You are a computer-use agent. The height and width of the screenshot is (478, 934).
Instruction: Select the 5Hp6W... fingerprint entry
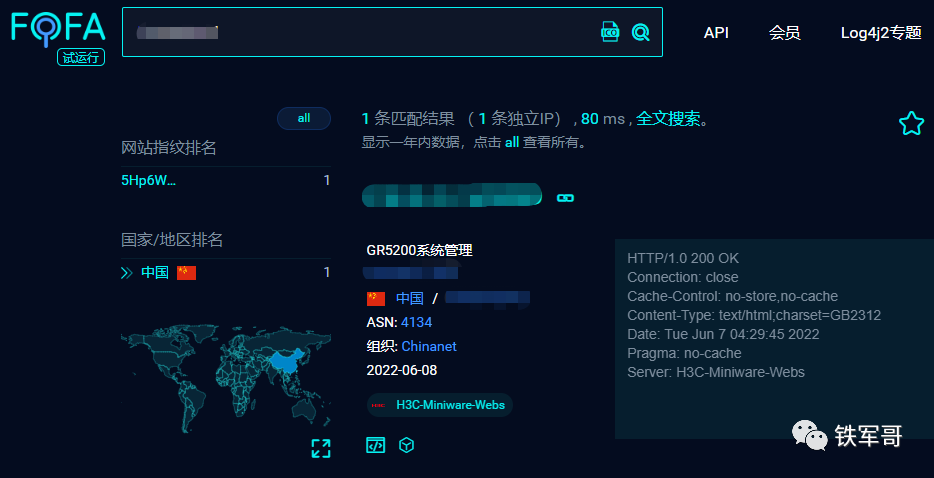(148, 181)
